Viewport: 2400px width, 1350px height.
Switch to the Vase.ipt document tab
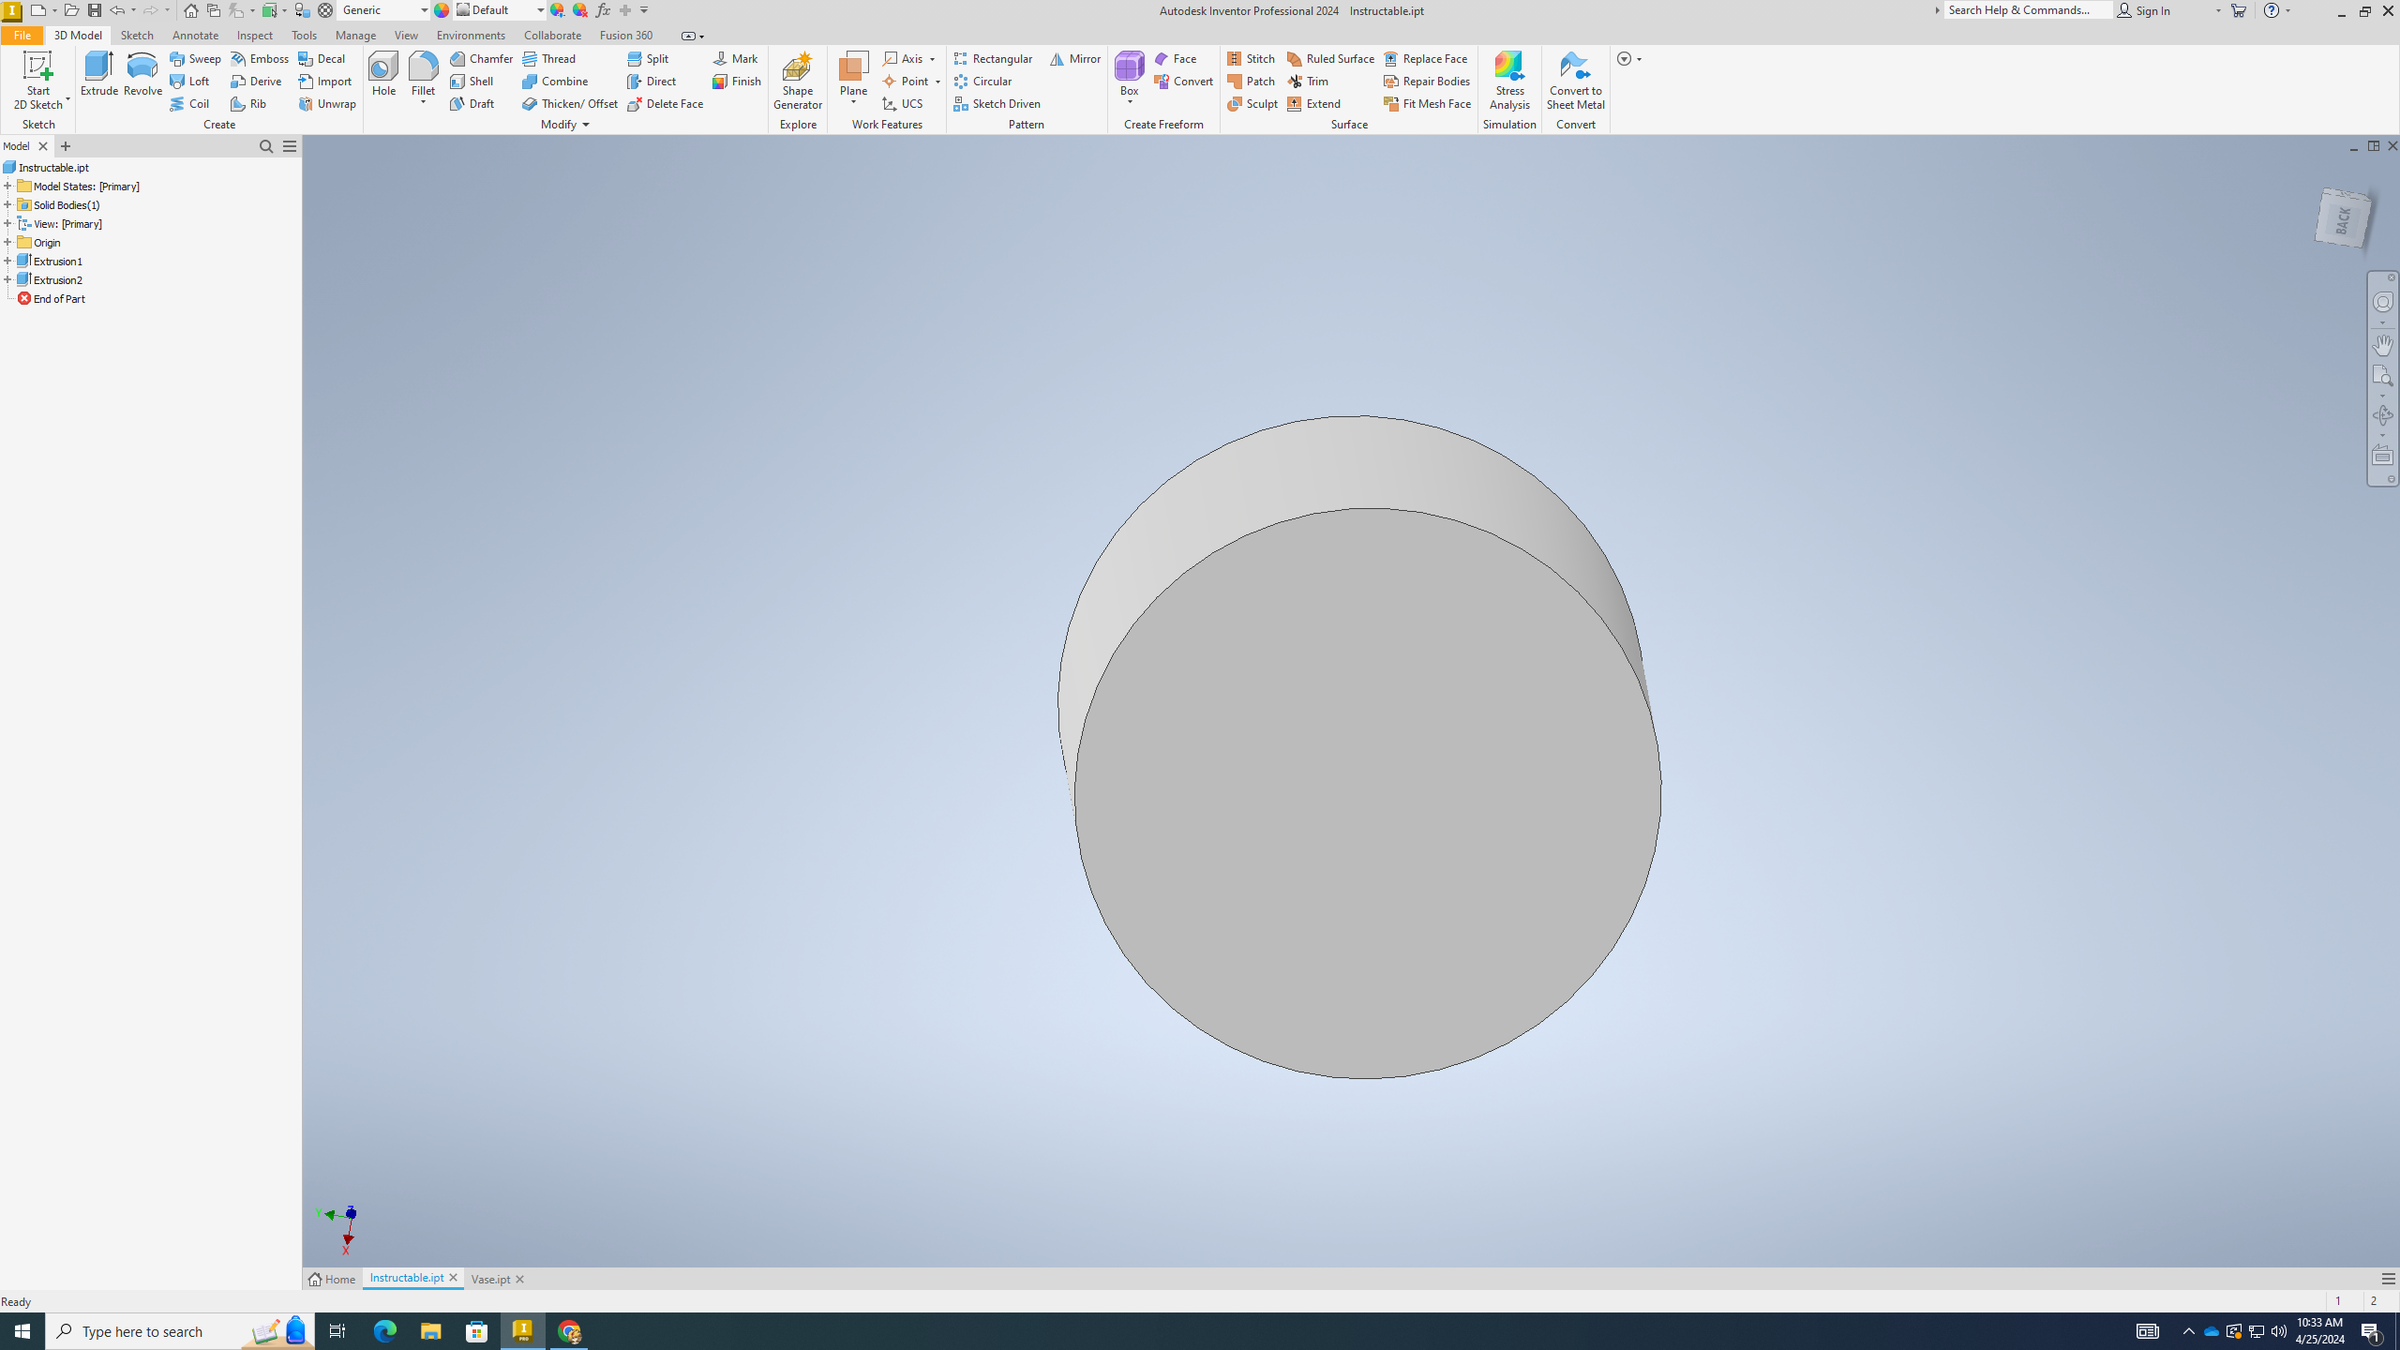491,1279
